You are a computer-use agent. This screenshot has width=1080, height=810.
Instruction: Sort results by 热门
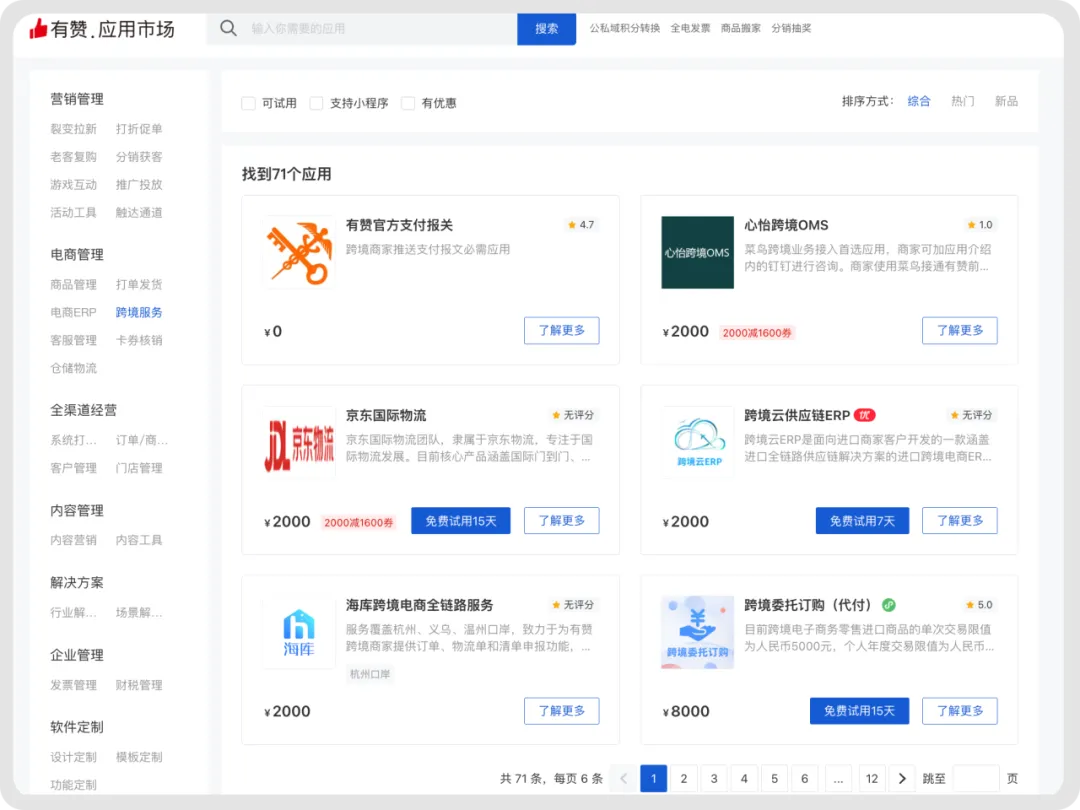(x=962, y=101)
